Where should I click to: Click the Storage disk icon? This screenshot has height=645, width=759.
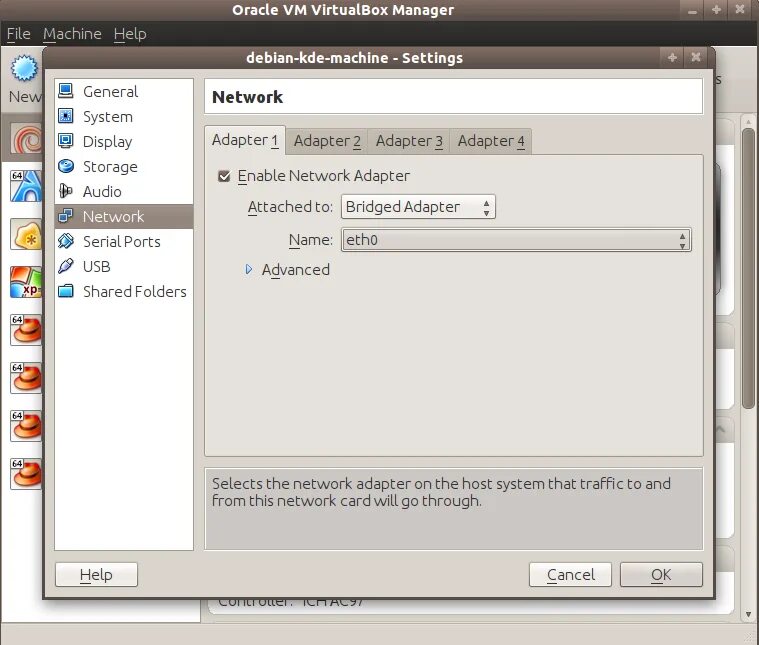click(x=66, y=166)
